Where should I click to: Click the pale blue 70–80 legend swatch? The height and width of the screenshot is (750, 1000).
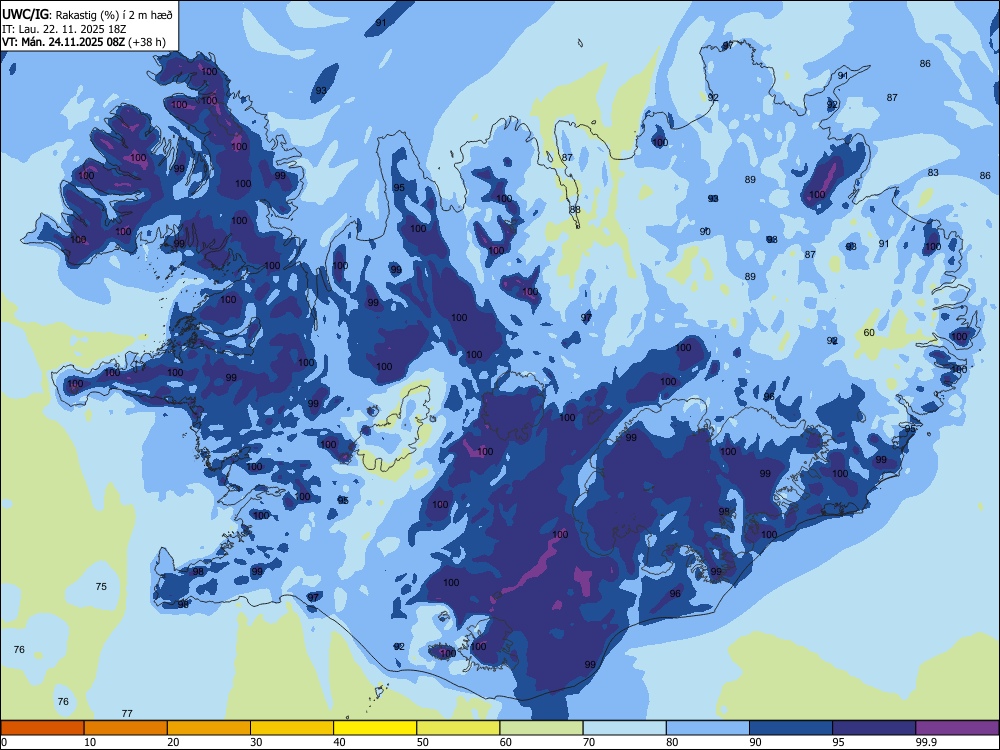pos(624,728)
